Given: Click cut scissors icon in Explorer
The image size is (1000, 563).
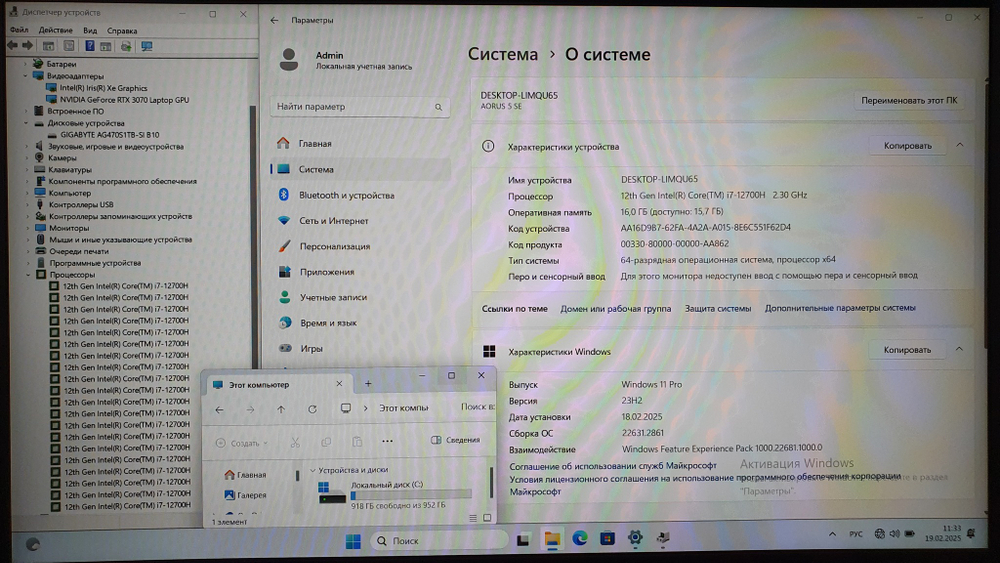Looking at the screenshot, I should (295, 442).
